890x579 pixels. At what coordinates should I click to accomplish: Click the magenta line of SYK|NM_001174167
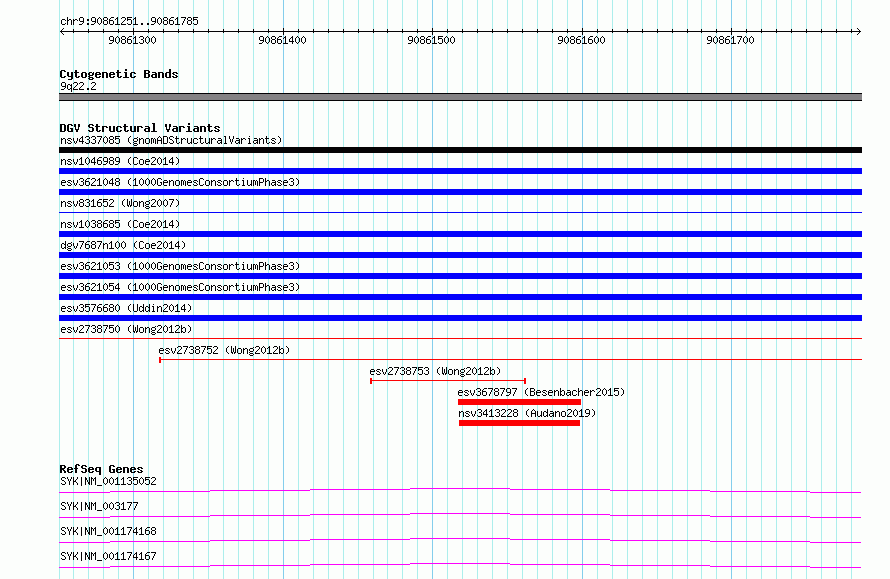point(460,565)
